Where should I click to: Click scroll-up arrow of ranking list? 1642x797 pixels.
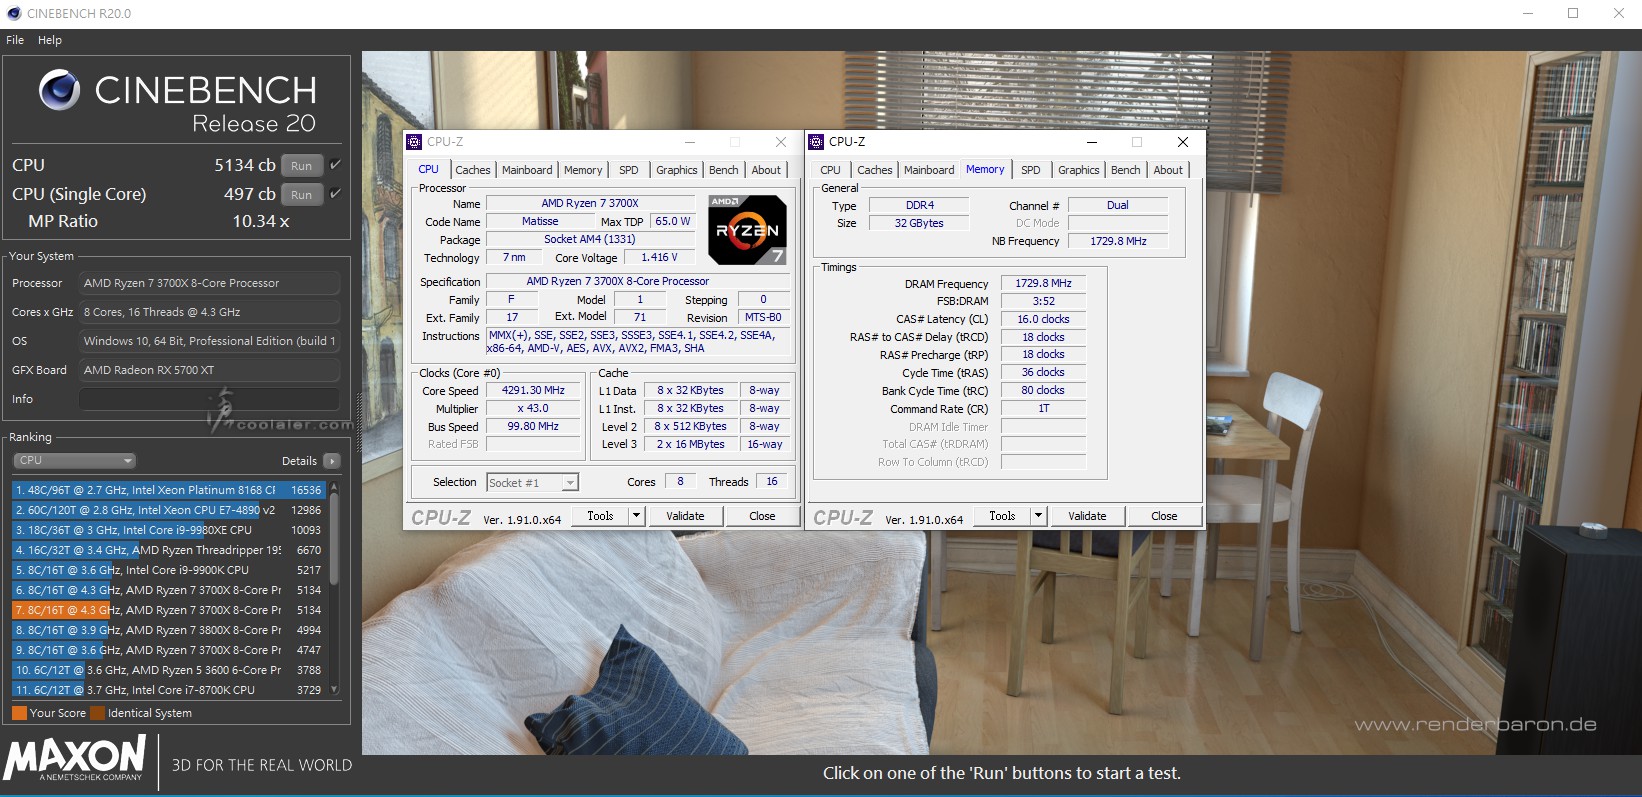click(x=334, y=487)
